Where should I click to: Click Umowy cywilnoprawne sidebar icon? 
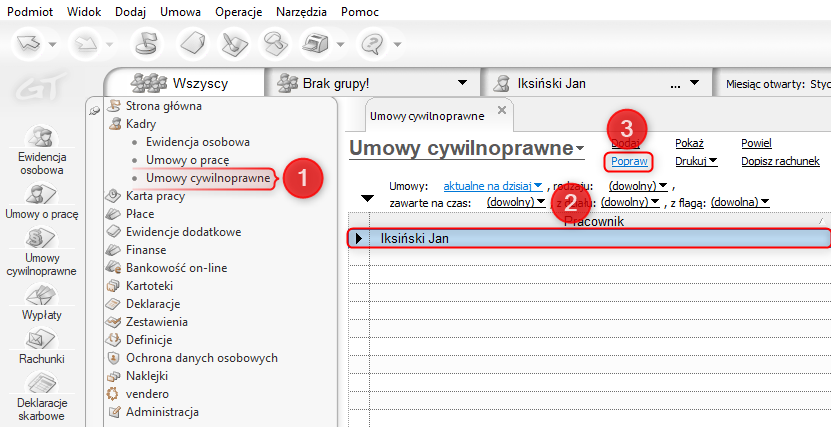[x=41, y=252]
